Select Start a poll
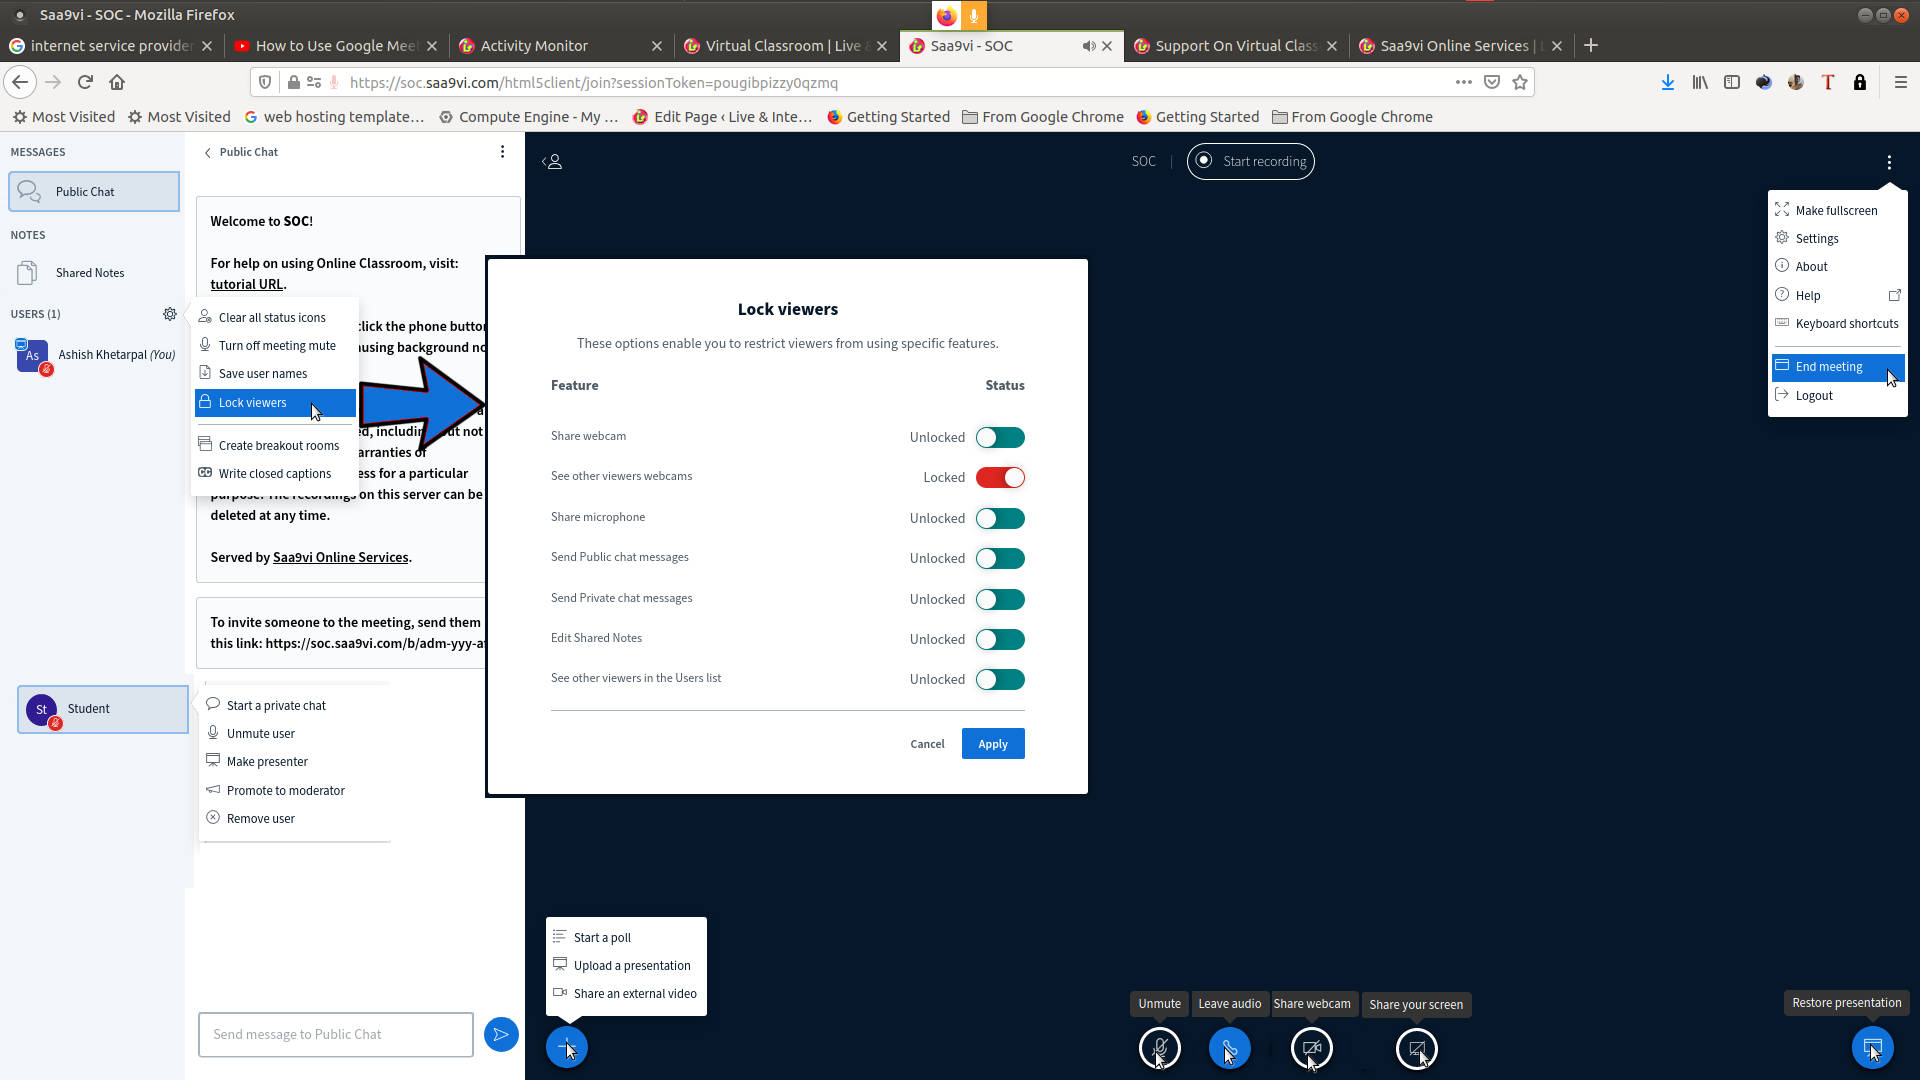1920x1080 pixels. point(626,937)
